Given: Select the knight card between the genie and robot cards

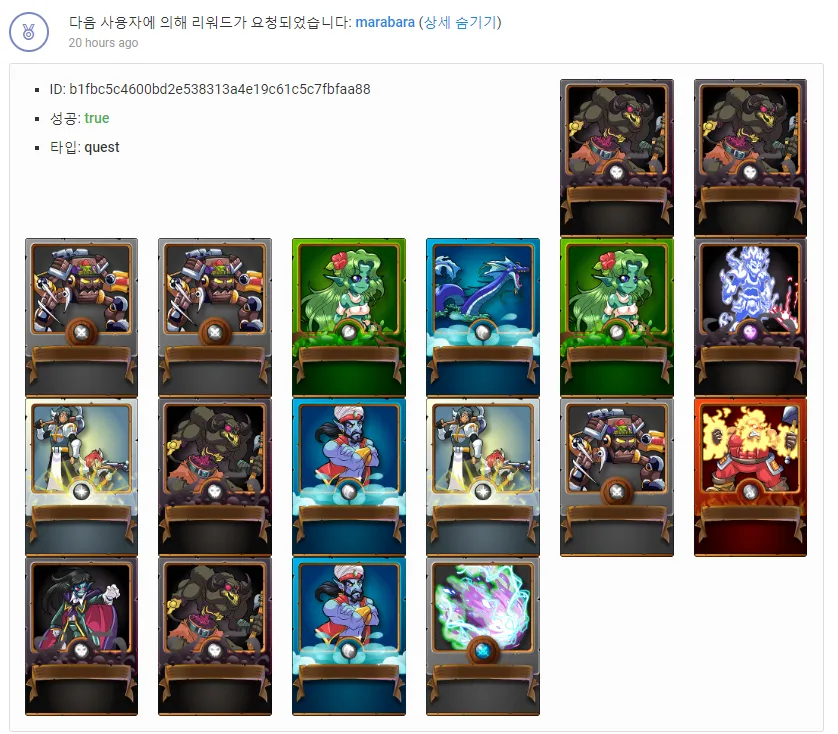Looking at the screenshot, I should coord(483,477).
